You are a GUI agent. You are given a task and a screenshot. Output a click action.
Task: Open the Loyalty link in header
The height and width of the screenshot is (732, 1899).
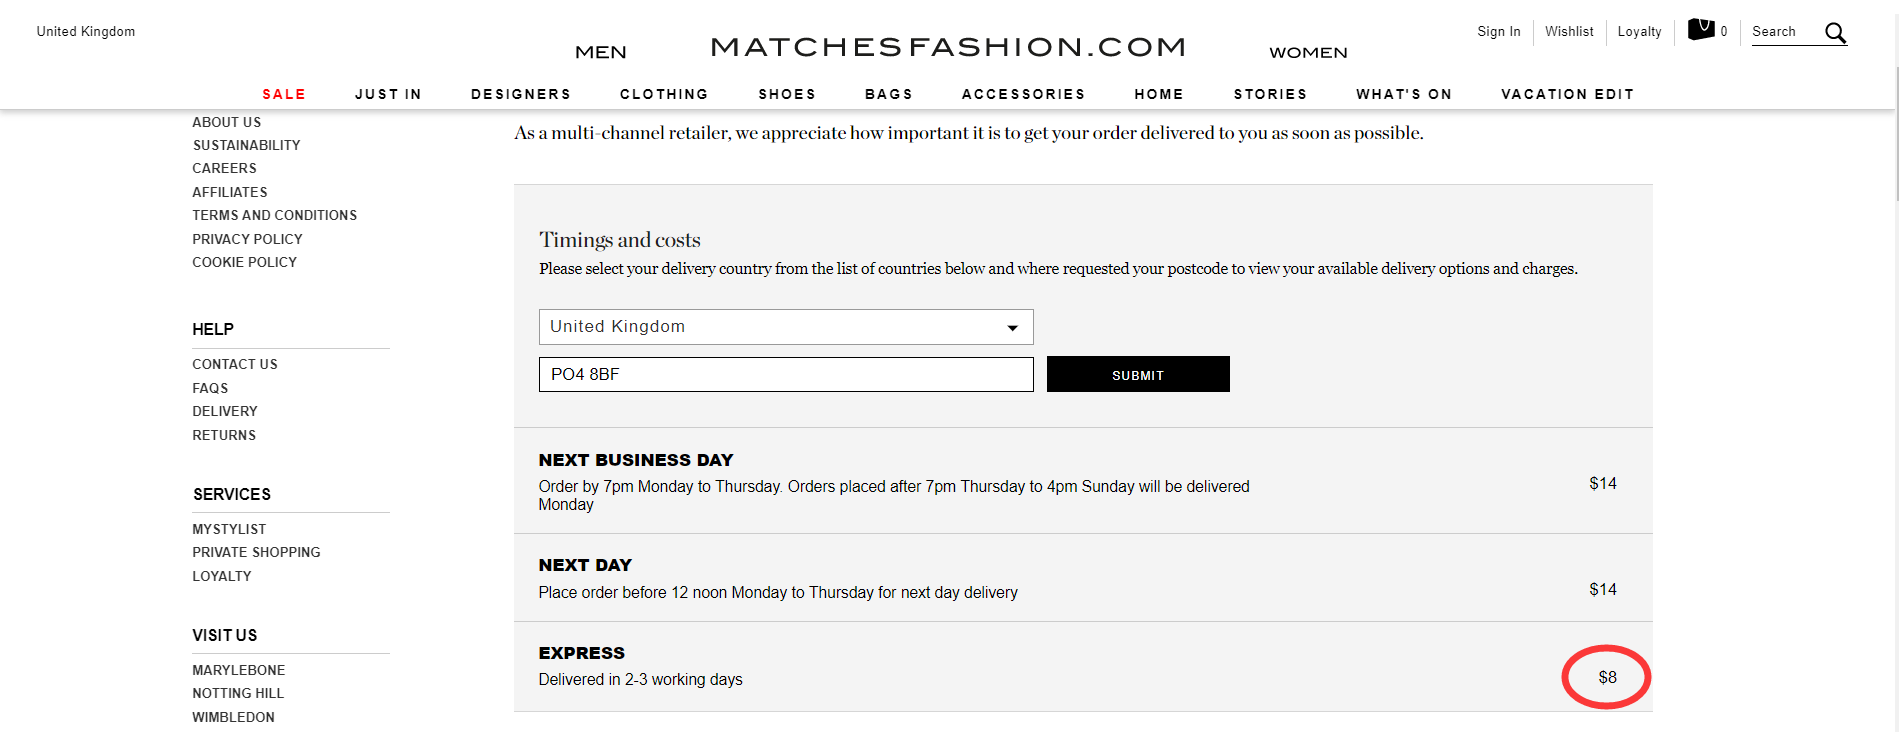1639,32
